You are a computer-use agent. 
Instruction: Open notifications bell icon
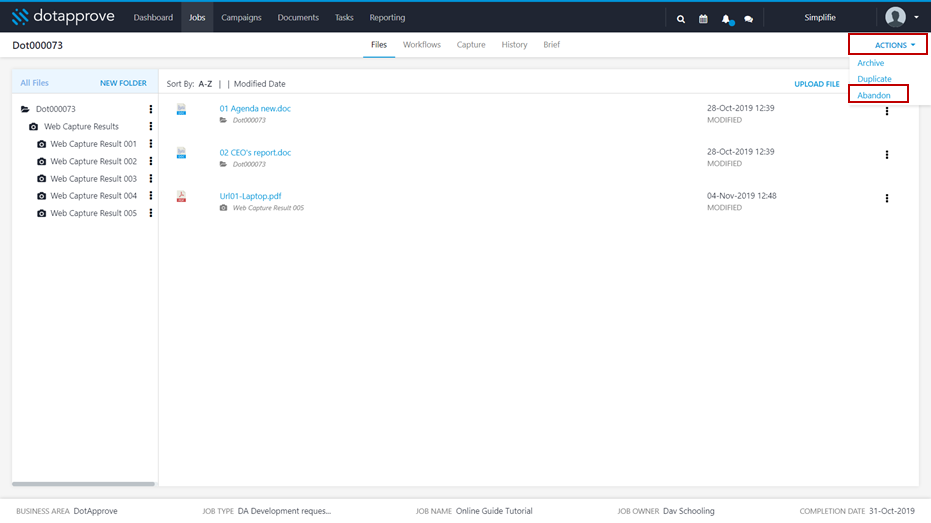click(x=726, y=19)
